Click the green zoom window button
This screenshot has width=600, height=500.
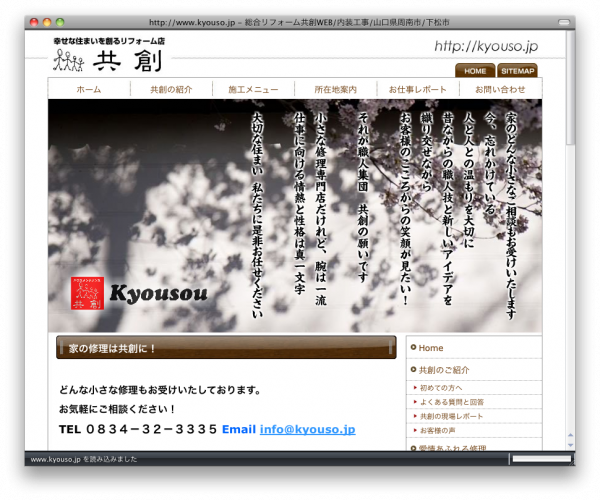[x=60, y=22]
